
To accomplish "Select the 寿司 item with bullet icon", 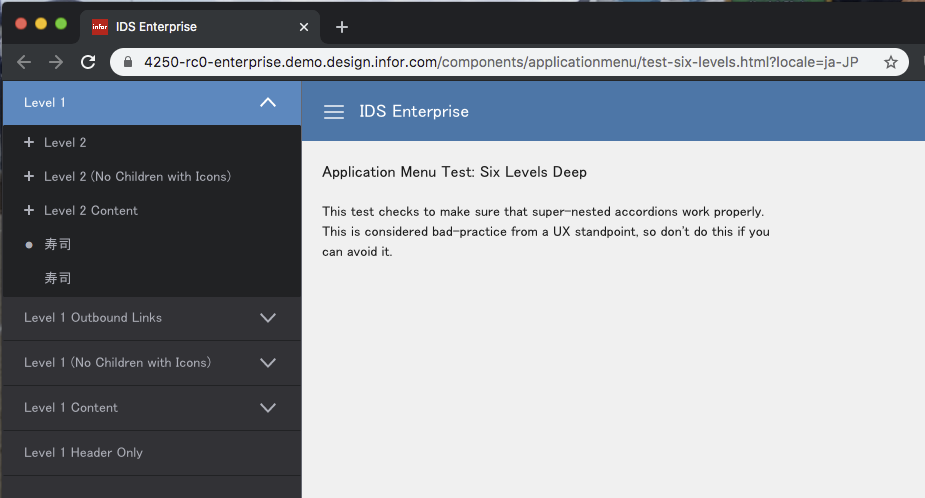I will pyautogui.click(x=58, y=244).
